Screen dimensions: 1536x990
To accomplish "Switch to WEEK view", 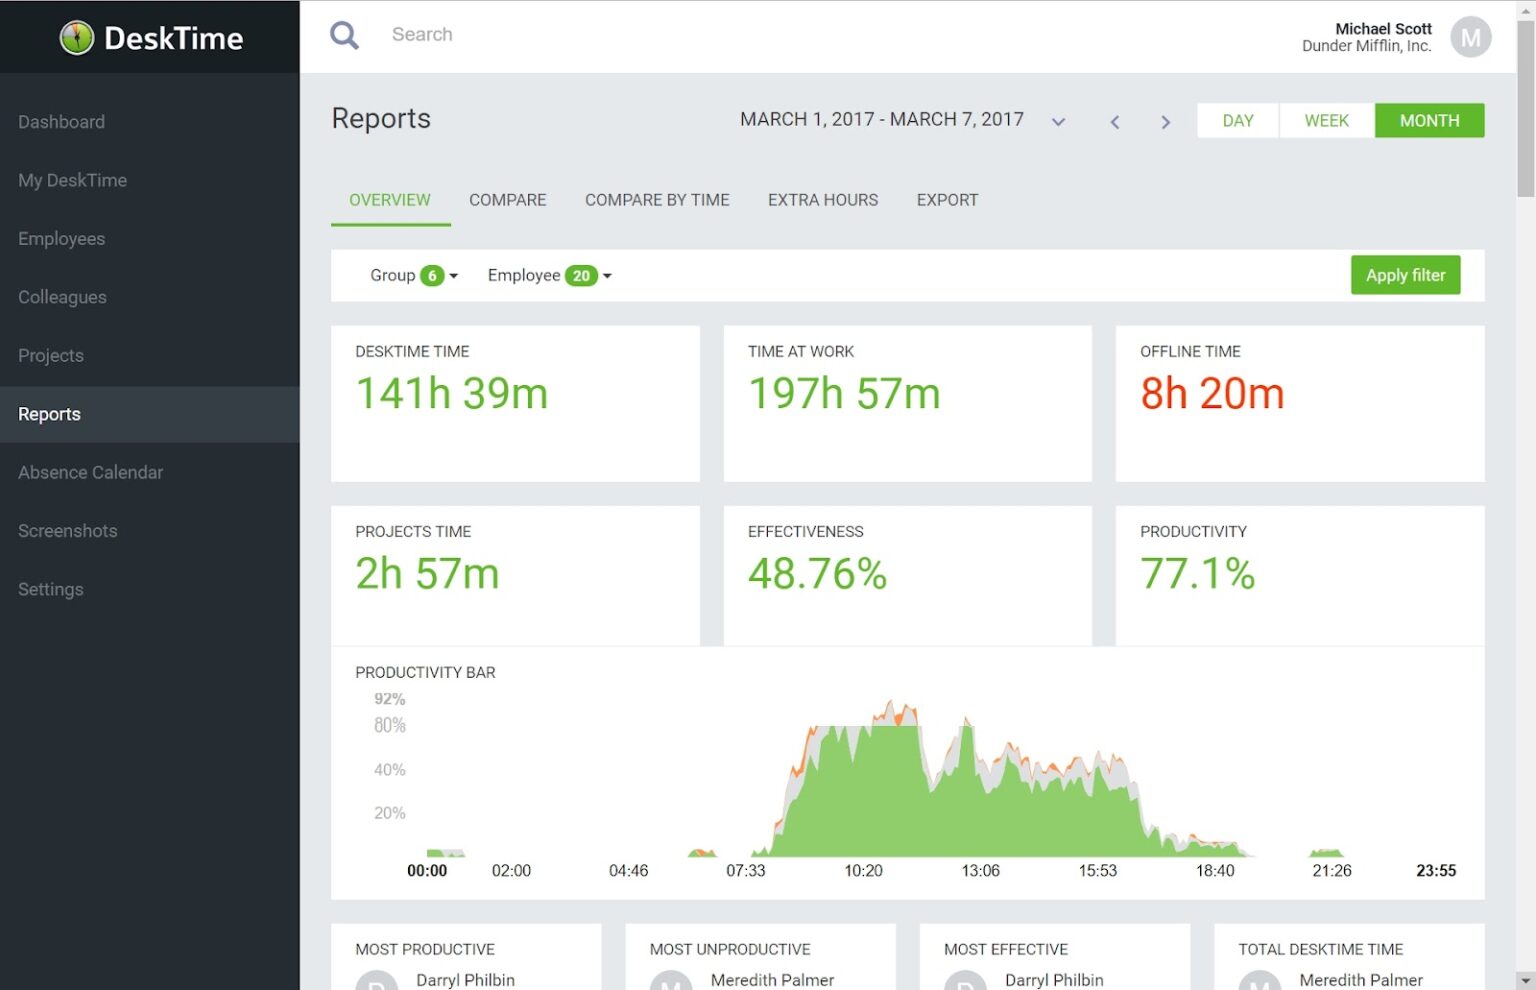I will 1326,120.
